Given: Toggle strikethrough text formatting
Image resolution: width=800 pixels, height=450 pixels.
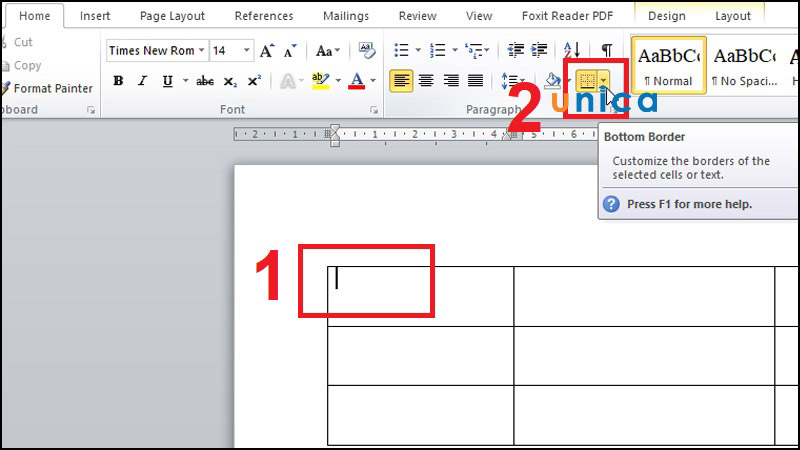Looking at the screenshot, I should pos(205,81).
